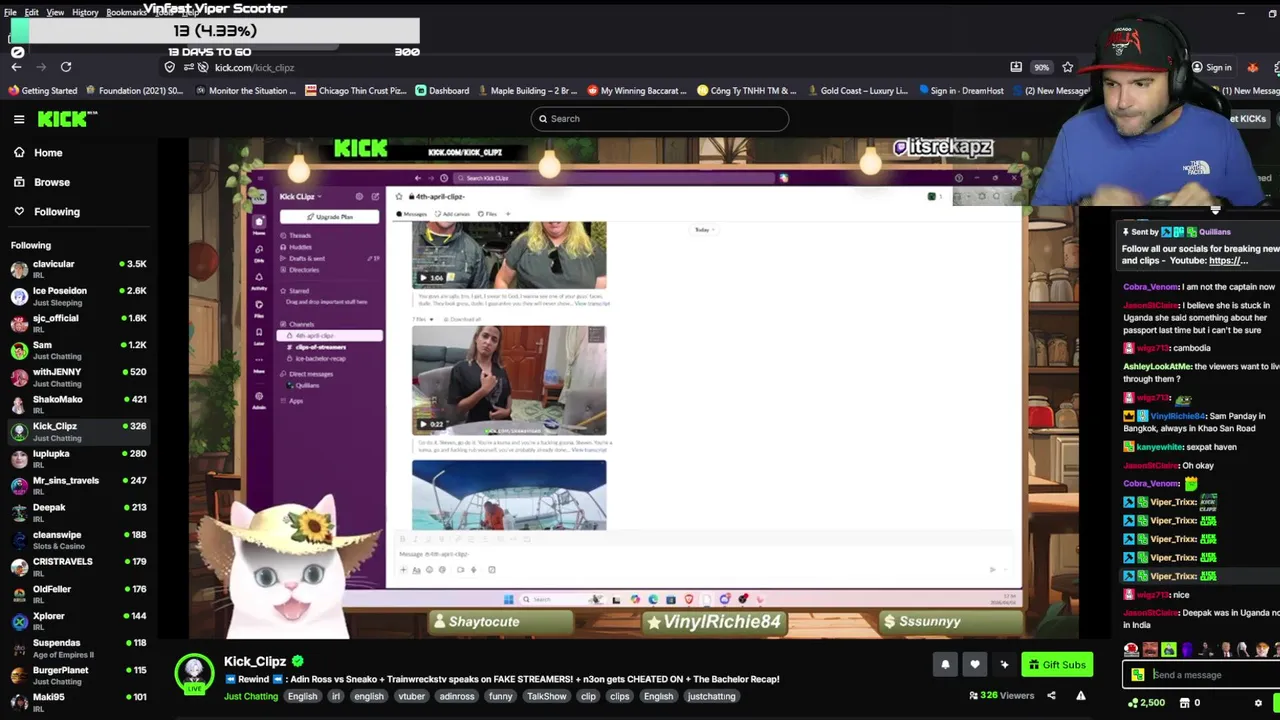Screen dimensions: 1280x720
Task: Click the live stream video player
Action: click(x=633, y=388)
